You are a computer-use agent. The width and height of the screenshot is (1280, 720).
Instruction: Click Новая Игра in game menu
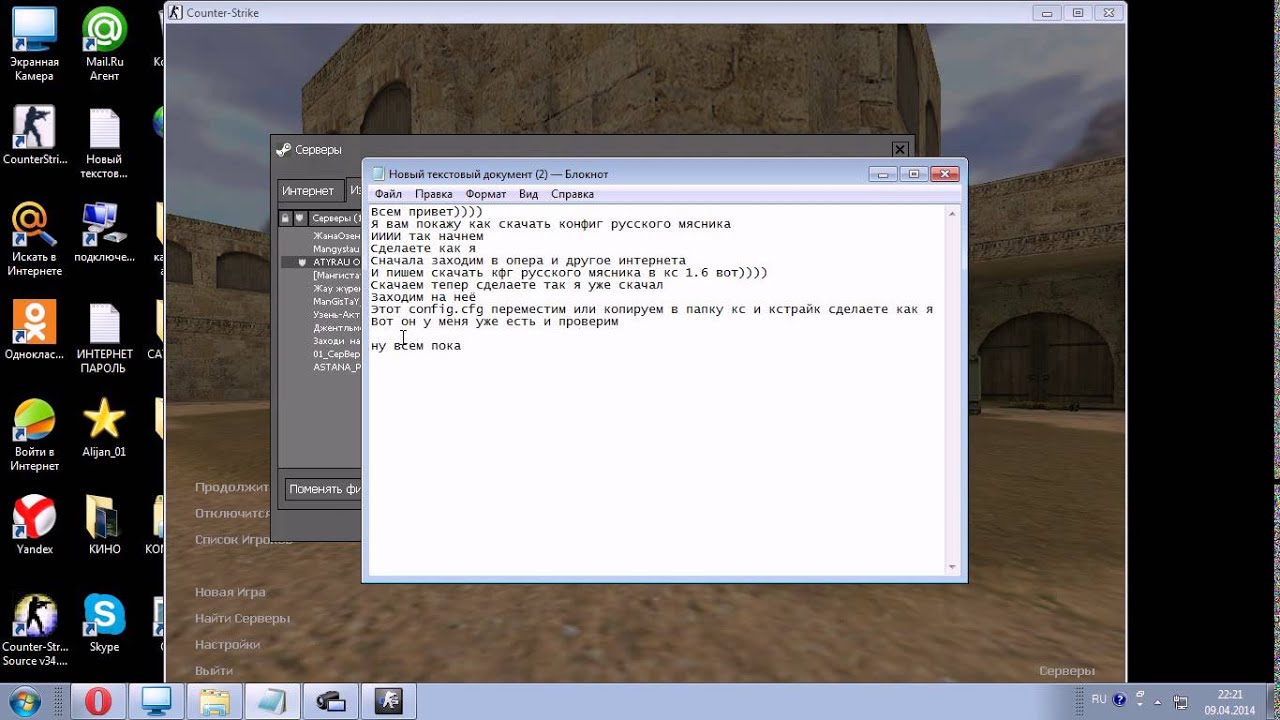pos(230,592)
